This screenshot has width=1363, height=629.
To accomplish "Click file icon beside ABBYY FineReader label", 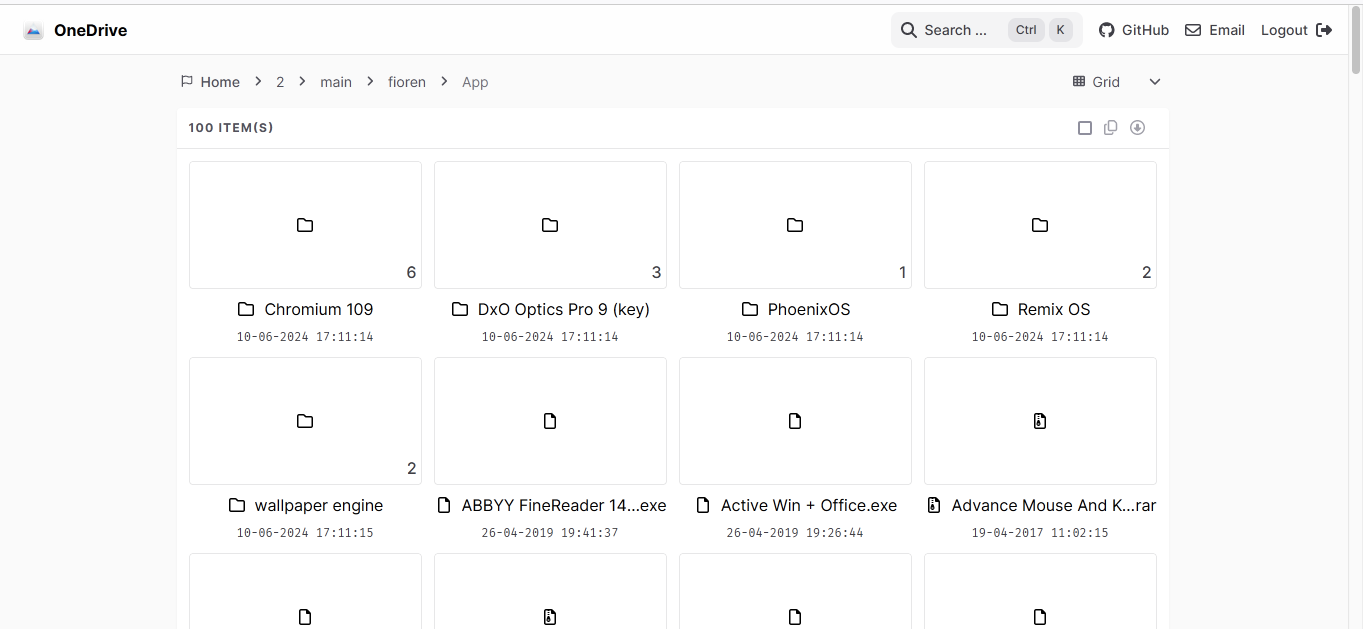I will 445,505.
